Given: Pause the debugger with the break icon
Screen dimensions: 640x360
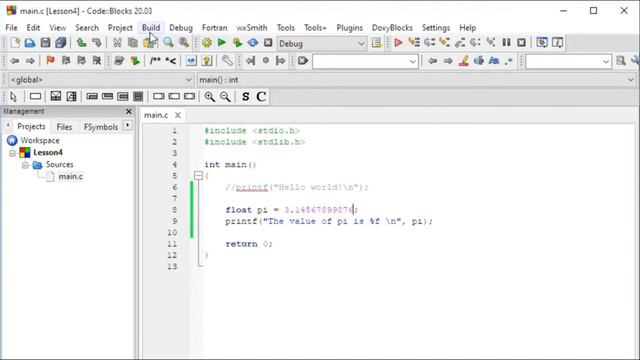Looking at the screenshot, I should [506, 43].
